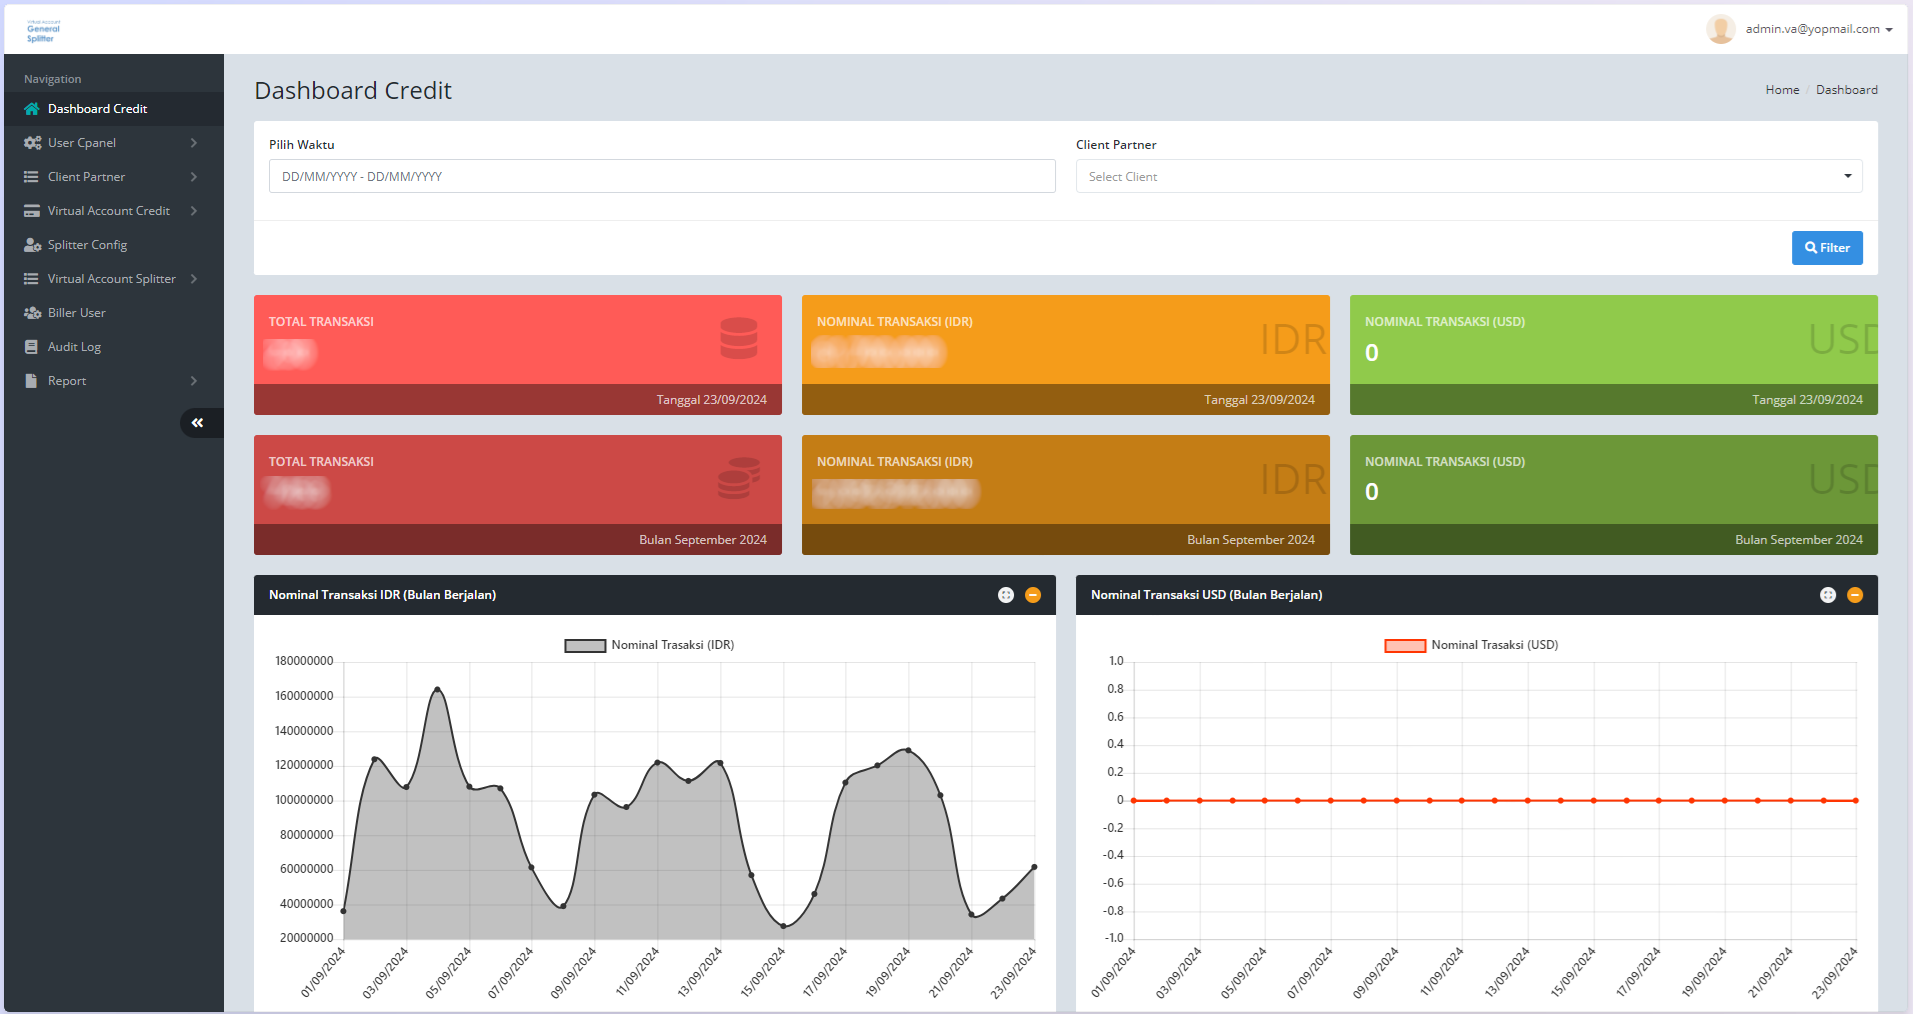The image size is (1913, 1014).
Task: Click the Dashboard Credit home icon
Action: coord(31,108)
